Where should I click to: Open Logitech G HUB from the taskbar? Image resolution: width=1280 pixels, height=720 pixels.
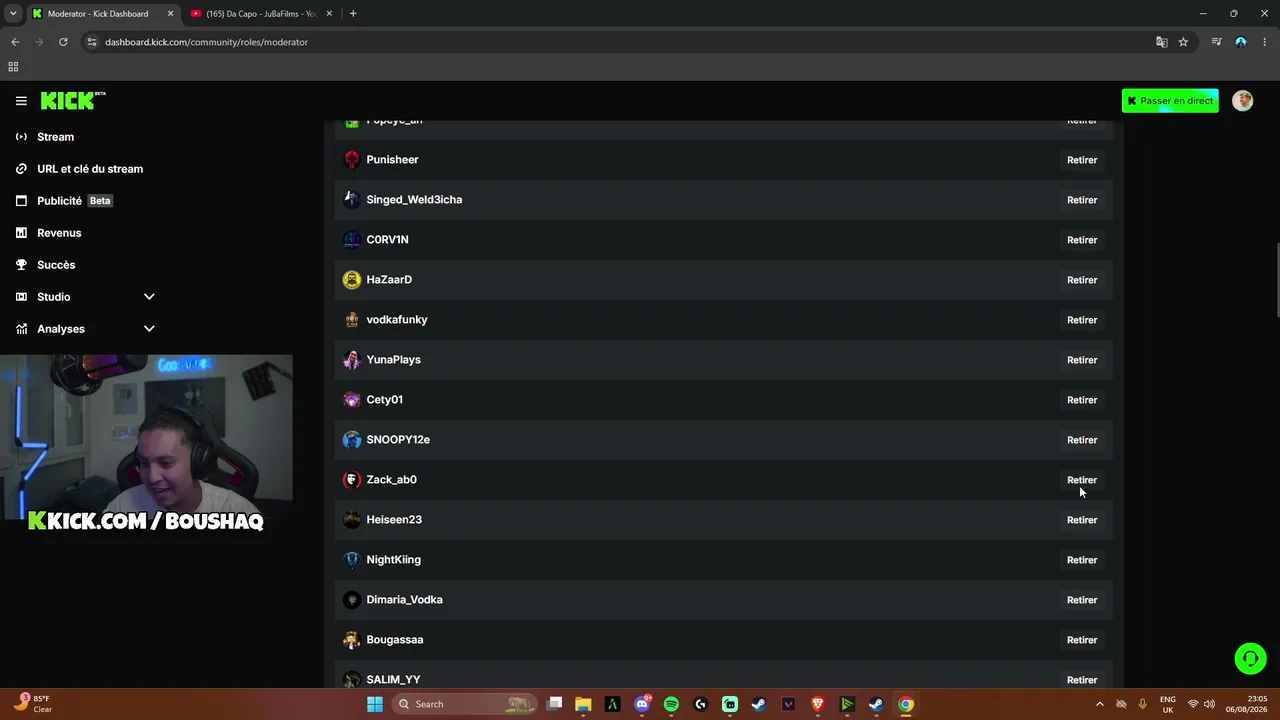[700, 704]
